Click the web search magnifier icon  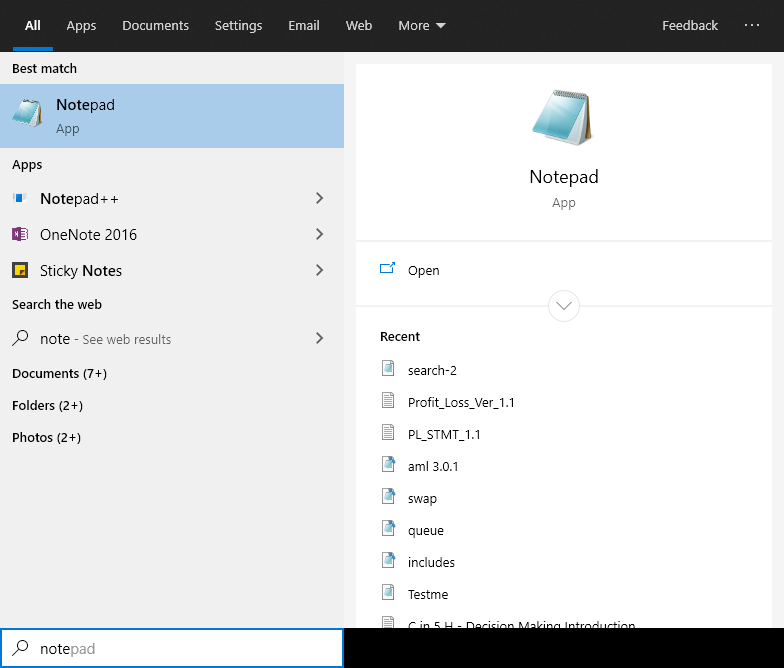20,338
